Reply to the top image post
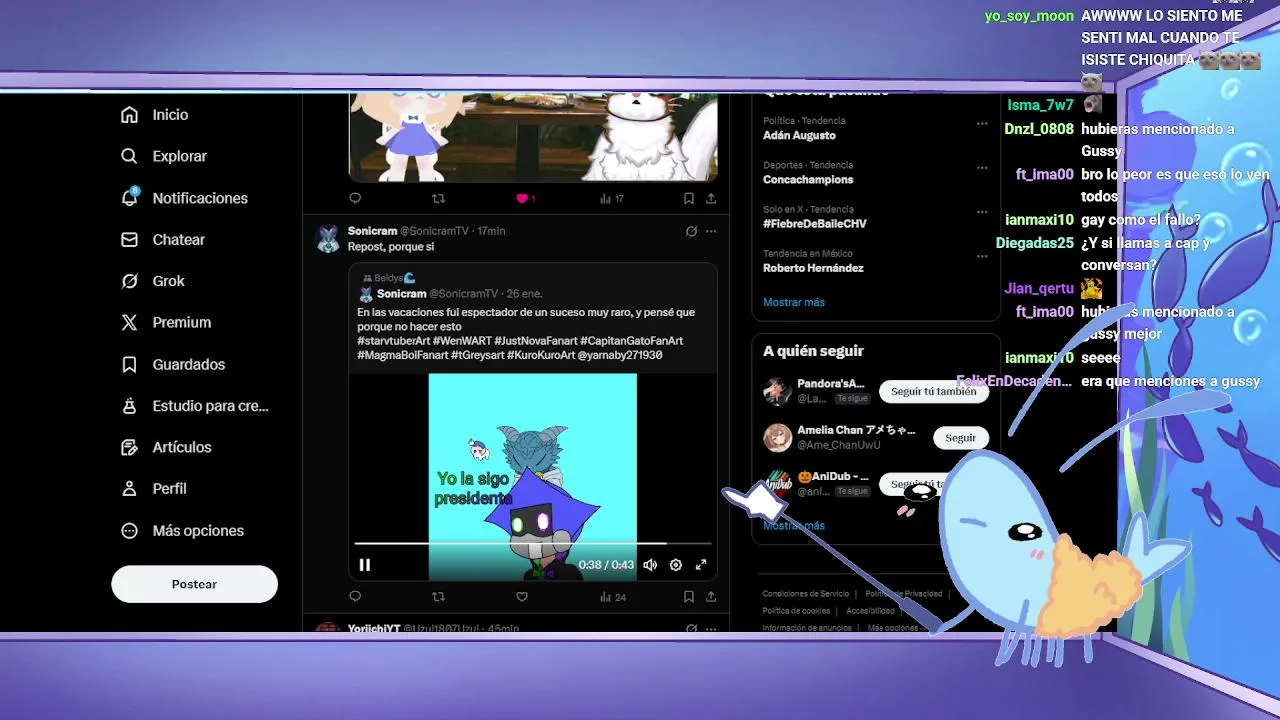Image resolution: width=1280 pixels, height=720 pixels. click(355, 198)
